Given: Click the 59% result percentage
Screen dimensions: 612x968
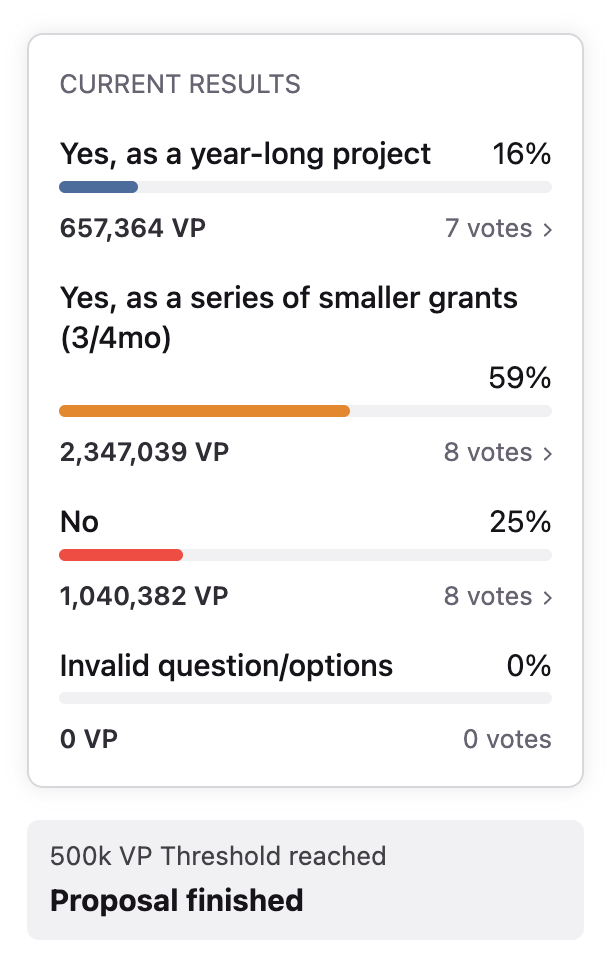Looking at the screenshot, I should [520, 378].
